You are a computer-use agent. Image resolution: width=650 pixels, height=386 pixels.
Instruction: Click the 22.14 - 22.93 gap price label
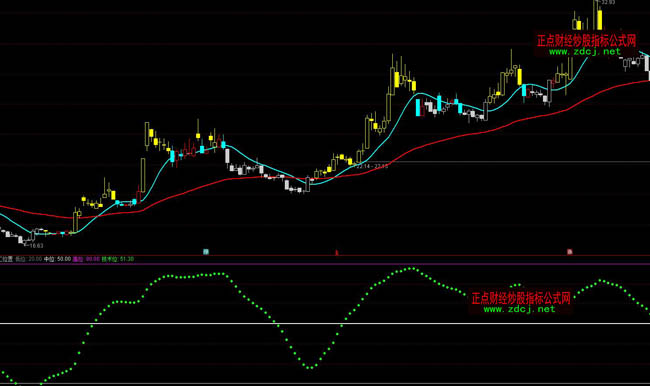[x=372, y=166]
